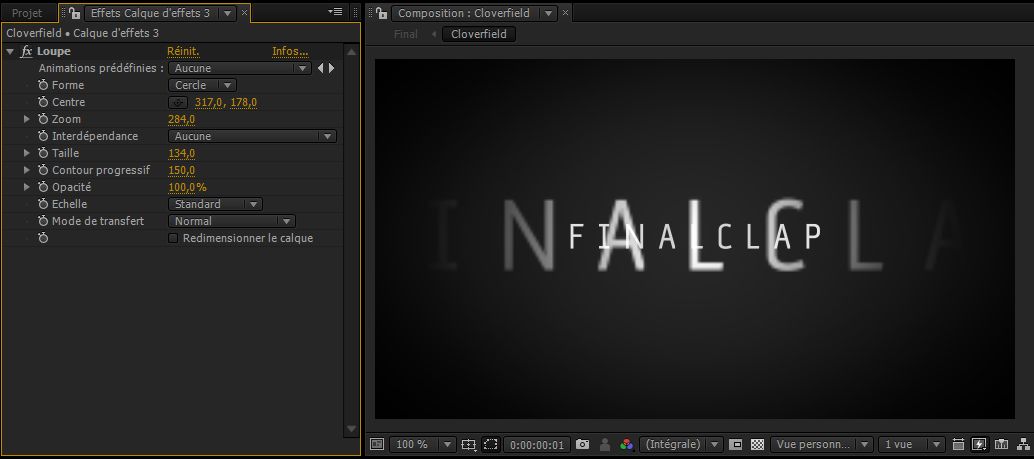The width and height of the screenshot is (1034, 459).
Task: Open the Composition flowchart icon
Action: coord(1023,444)
